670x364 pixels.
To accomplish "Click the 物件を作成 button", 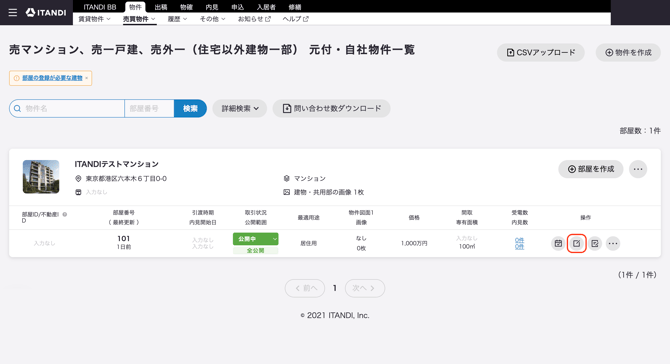I will pyautogui.click(x=628, y=53).
